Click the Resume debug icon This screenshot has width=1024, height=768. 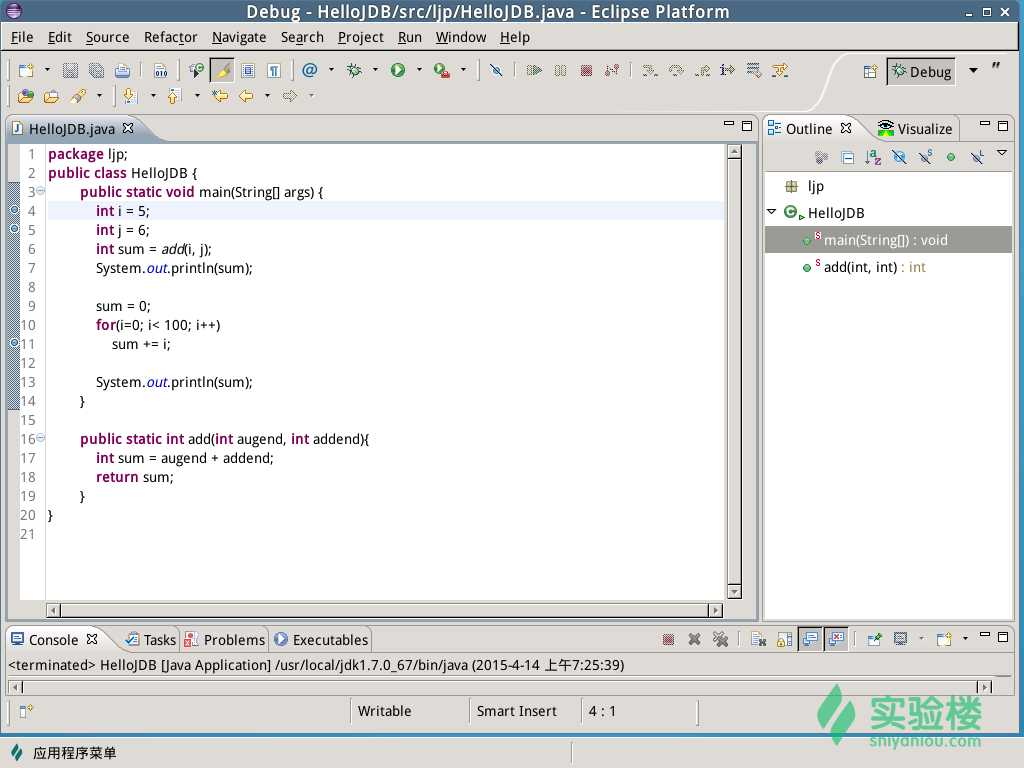[534, 71]
